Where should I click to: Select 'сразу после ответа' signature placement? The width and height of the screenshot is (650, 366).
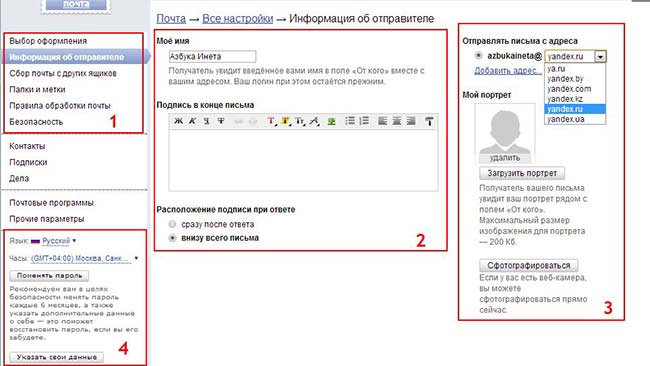click(x=172, y=224)
